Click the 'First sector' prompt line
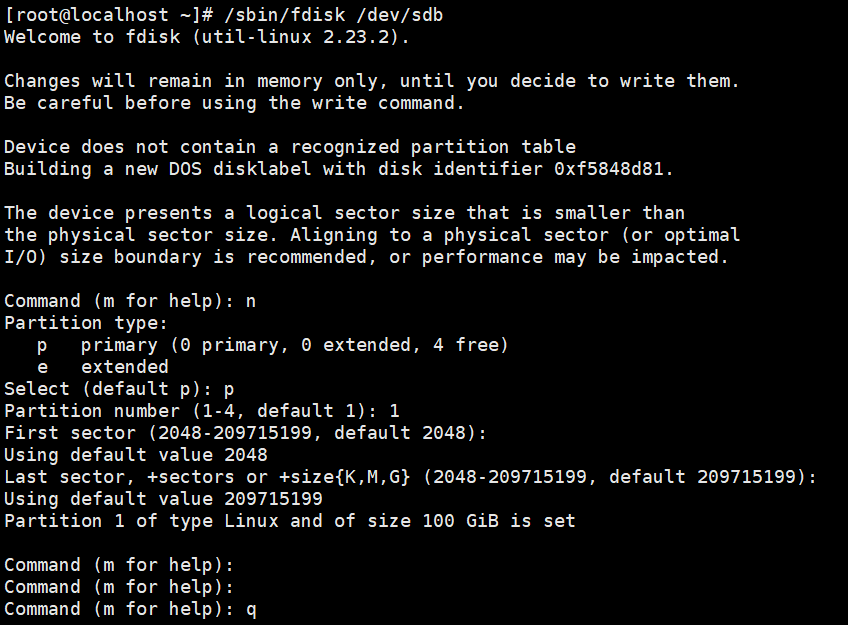 pos(245,433)
